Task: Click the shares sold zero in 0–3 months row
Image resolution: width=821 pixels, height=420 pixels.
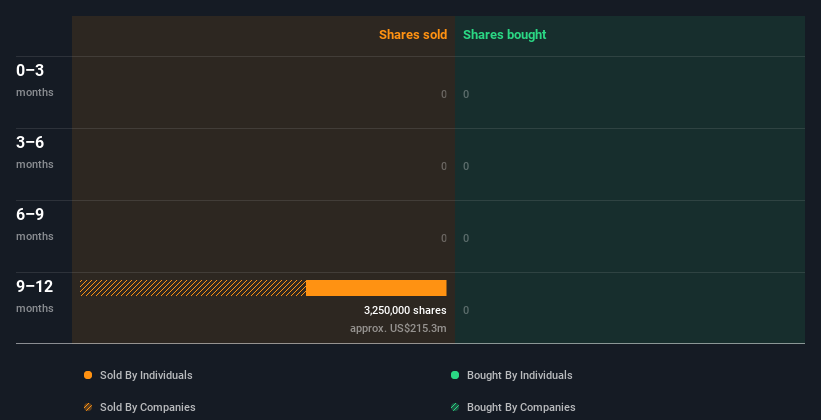Action: [444, 94]
